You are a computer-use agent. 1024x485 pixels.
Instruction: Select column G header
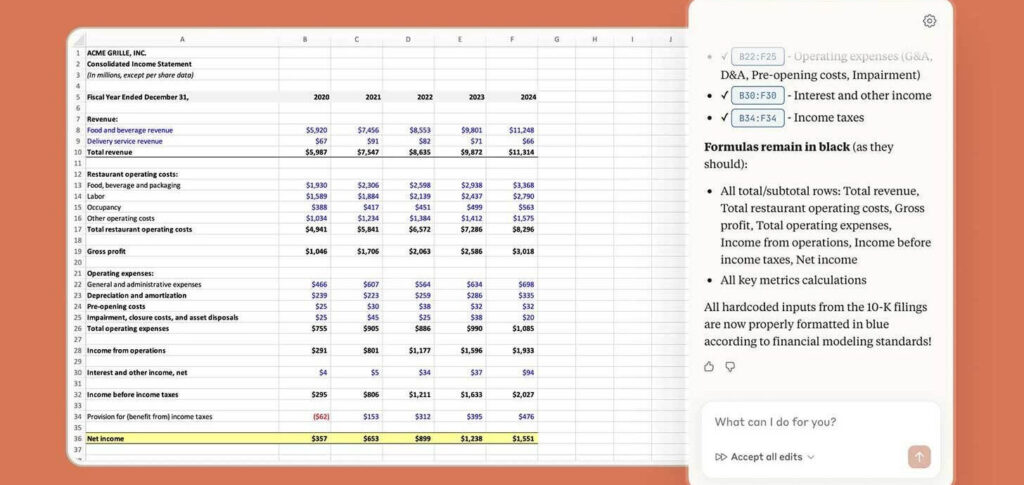556,39
